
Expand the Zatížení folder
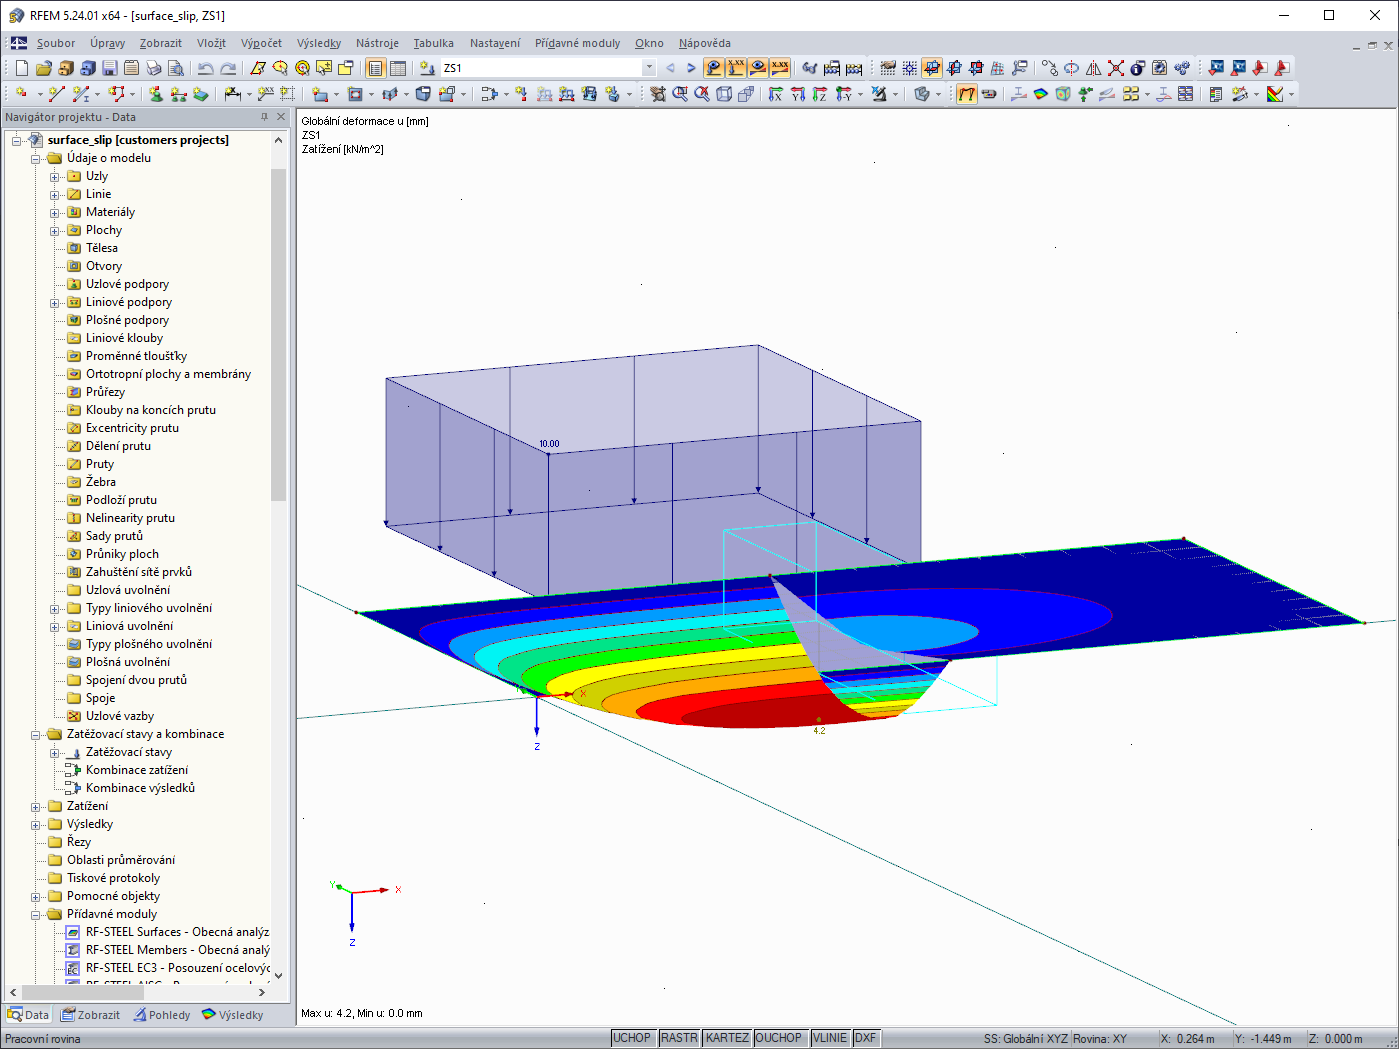coord(36,807)
